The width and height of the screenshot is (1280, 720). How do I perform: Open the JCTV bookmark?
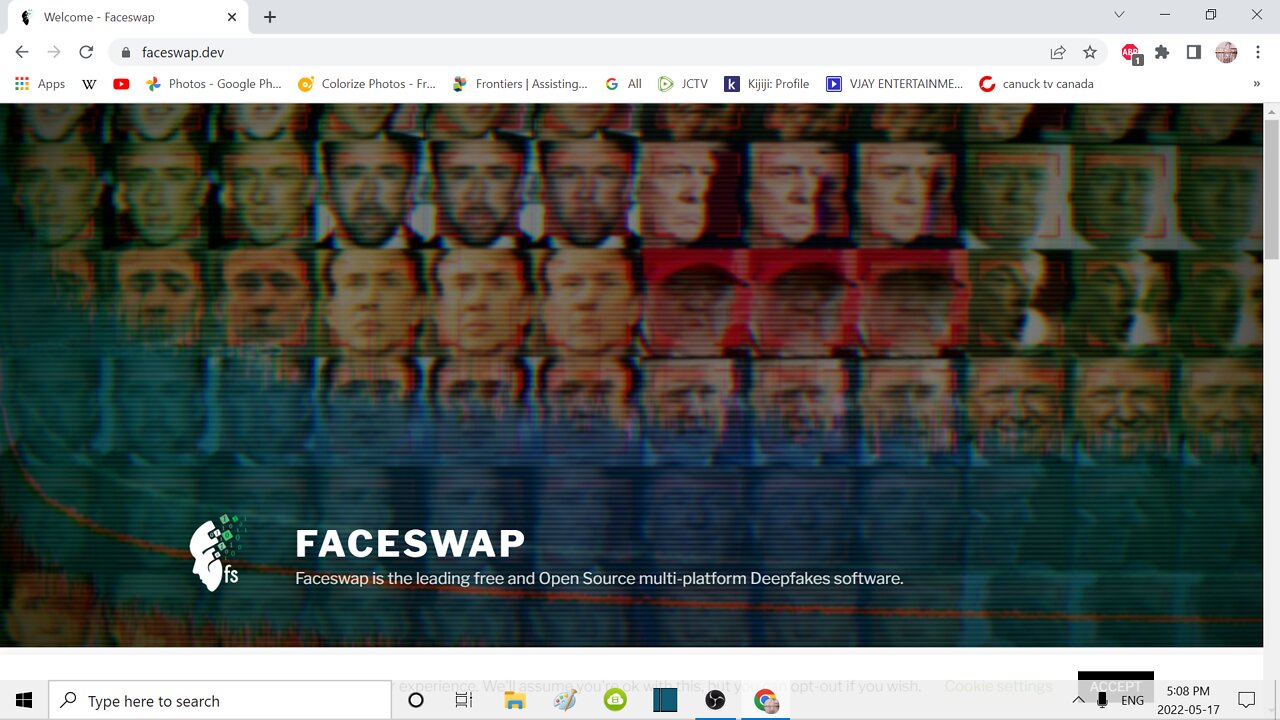(x=683, y=84)
